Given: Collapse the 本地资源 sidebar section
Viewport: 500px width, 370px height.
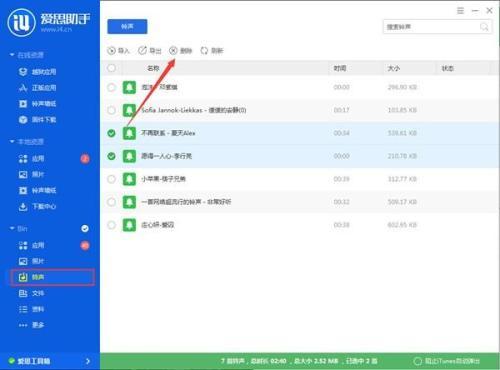Looking at the screenshot, I should tap(12, 142).
